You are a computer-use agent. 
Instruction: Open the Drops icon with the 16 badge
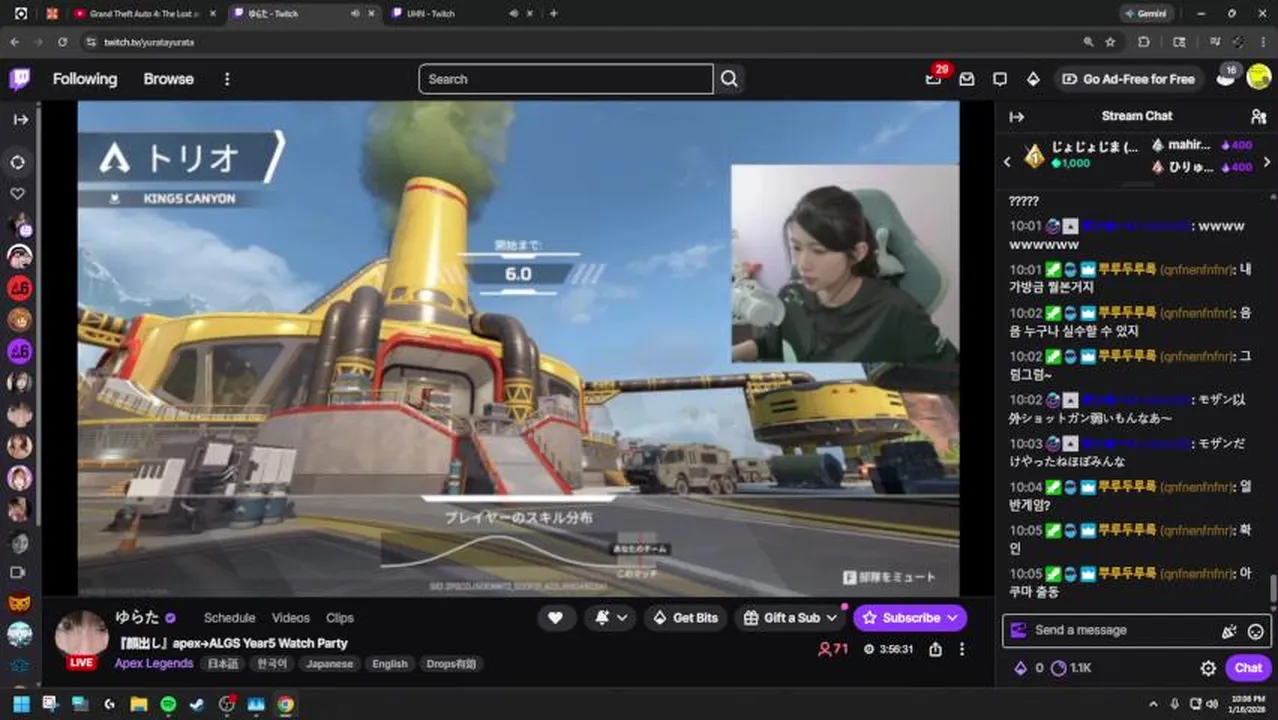point(1225,79)
